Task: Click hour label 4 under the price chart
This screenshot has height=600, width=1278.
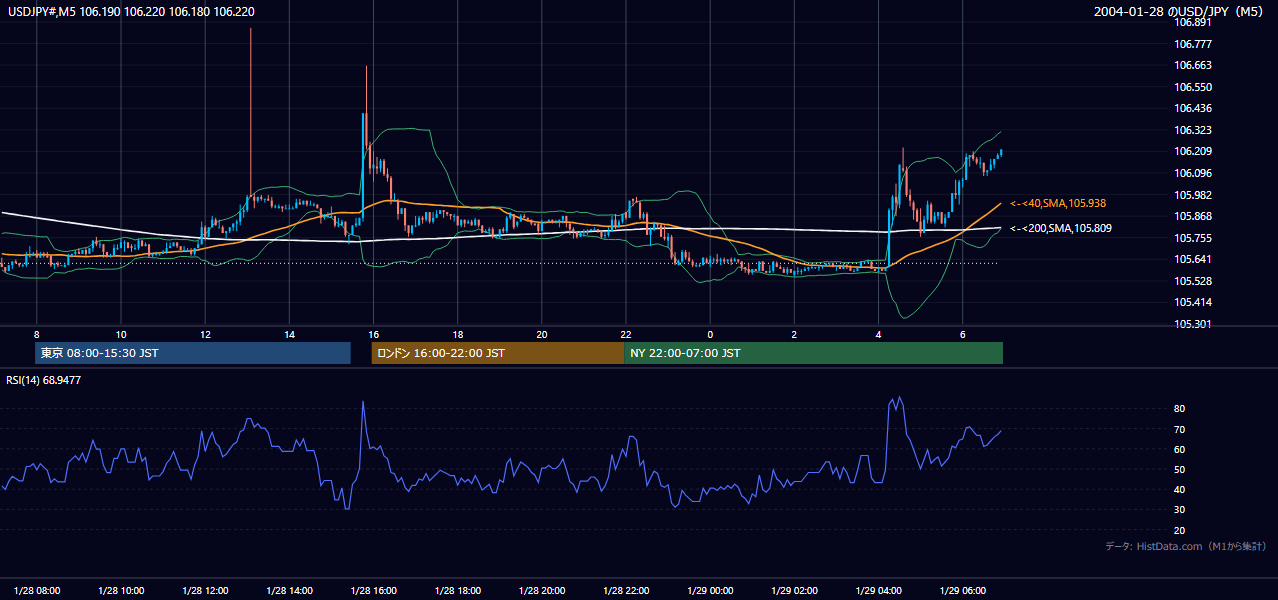Action: tap(878, 334)
